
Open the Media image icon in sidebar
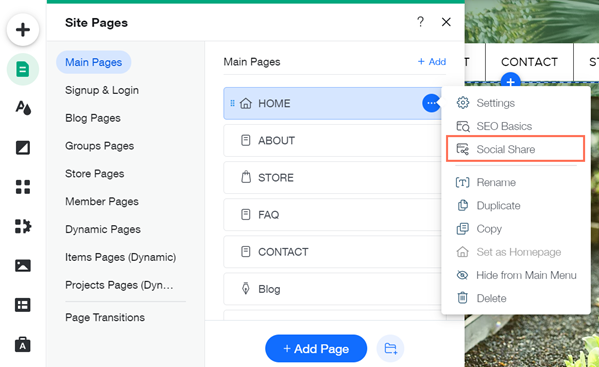point(23,265)
